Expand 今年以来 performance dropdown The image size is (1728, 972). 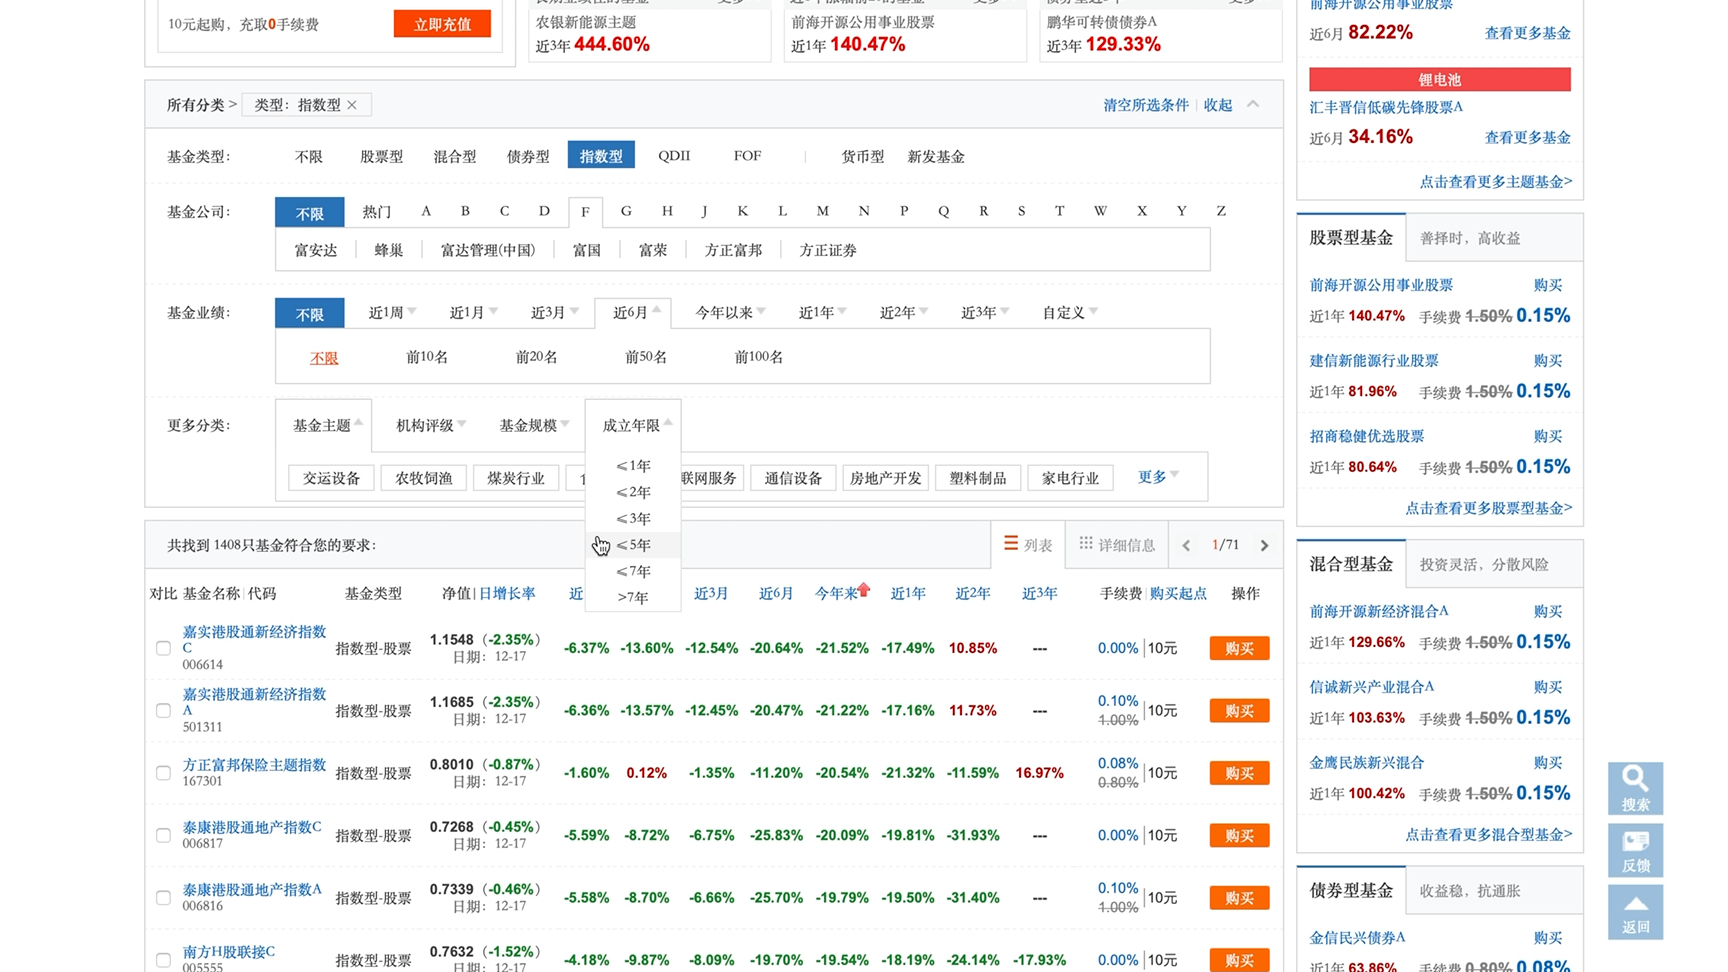coord(730,313)
